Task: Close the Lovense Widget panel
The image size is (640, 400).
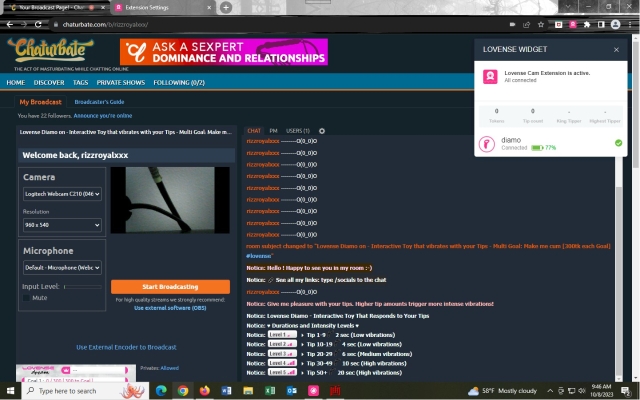Action: 616,48
